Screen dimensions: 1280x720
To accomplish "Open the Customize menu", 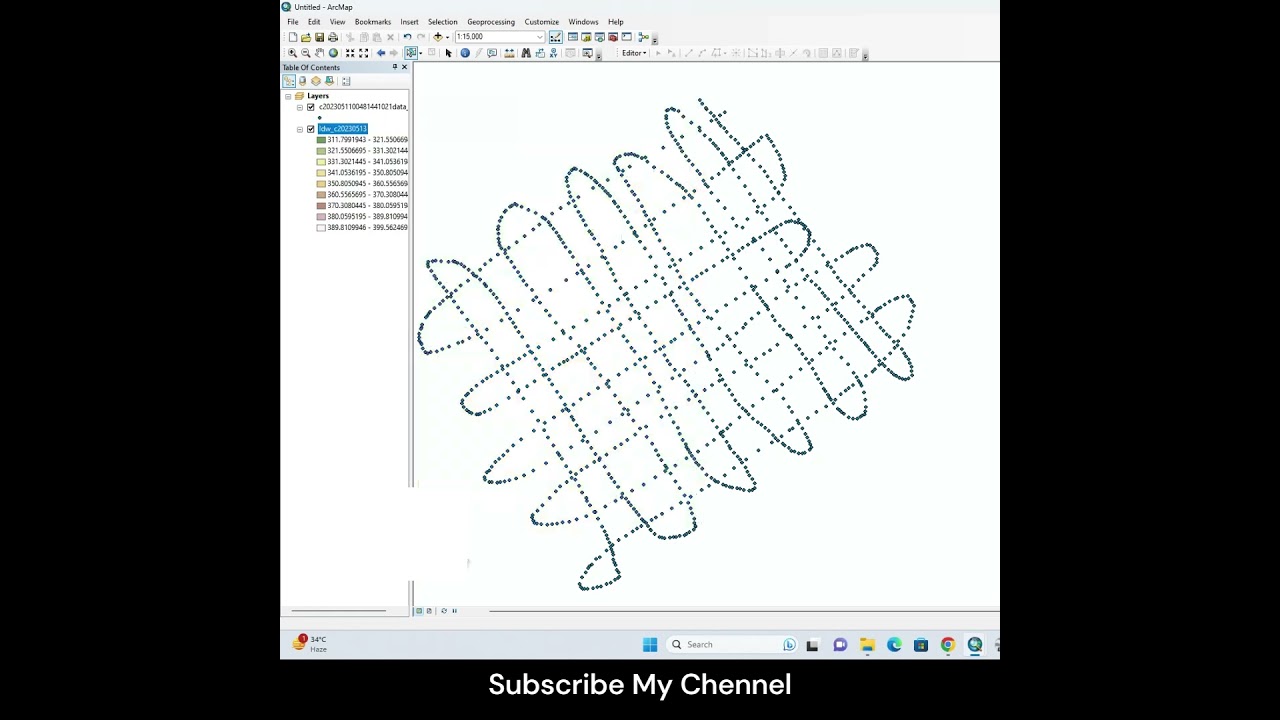I will (x=542, y=22).
